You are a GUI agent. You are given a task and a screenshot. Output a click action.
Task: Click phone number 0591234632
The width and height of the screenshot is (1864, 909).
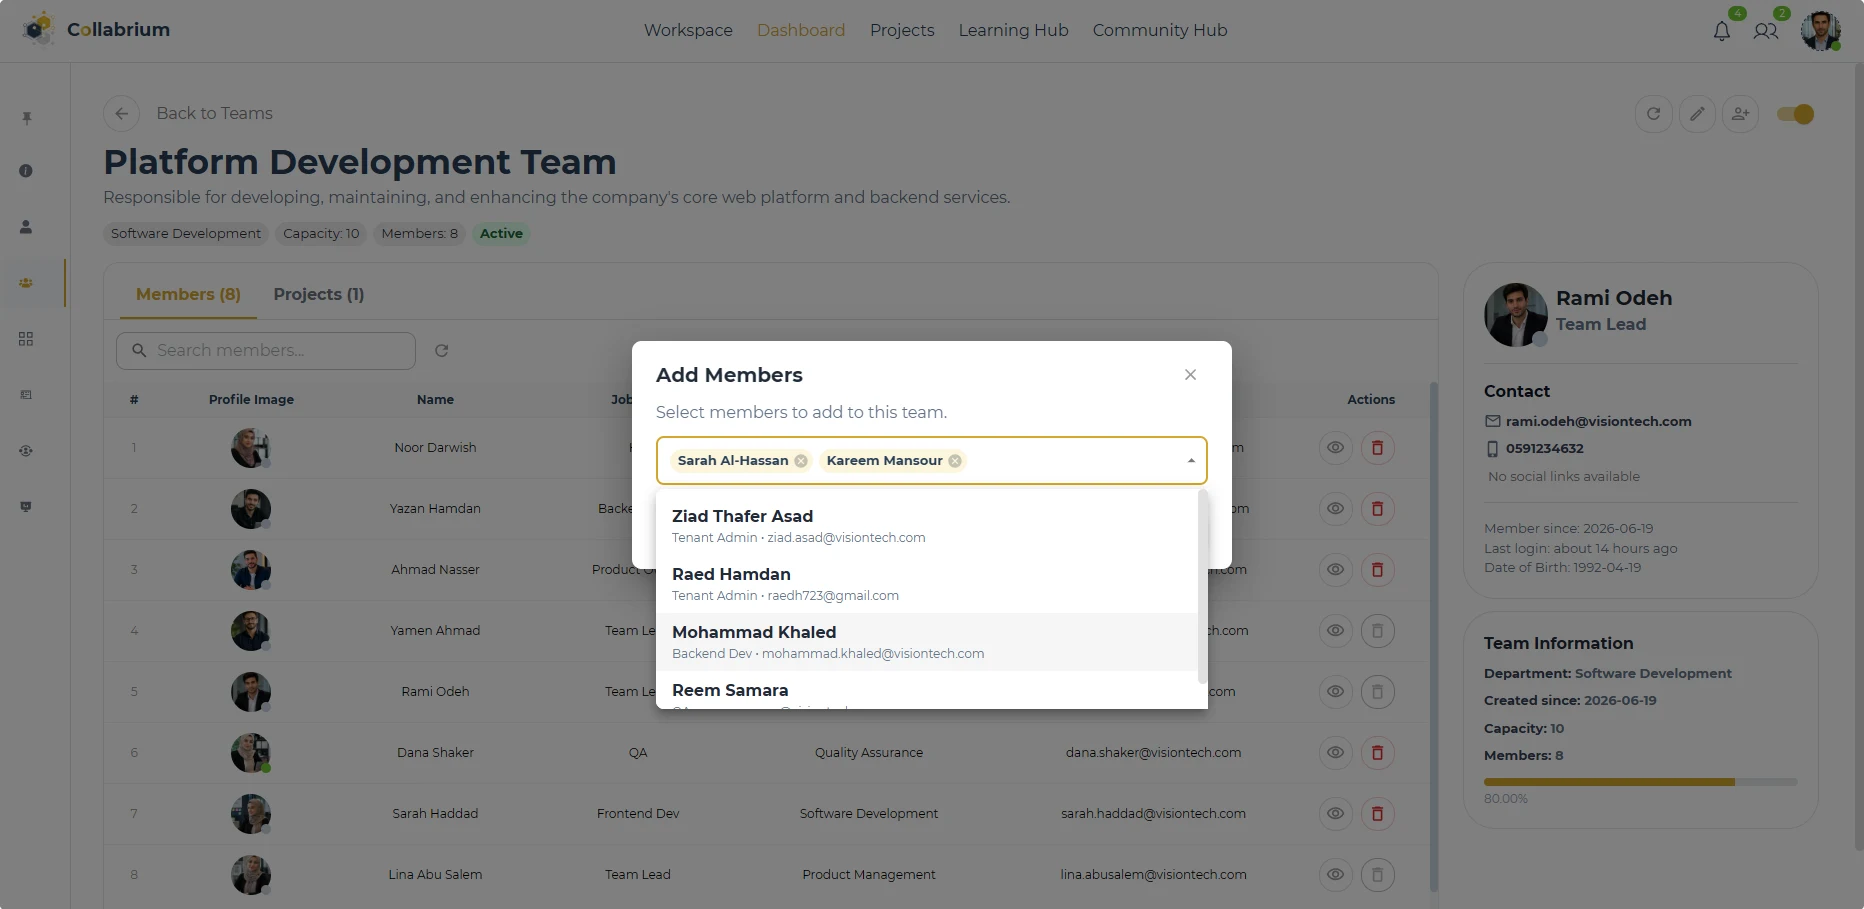point(1544,449)
